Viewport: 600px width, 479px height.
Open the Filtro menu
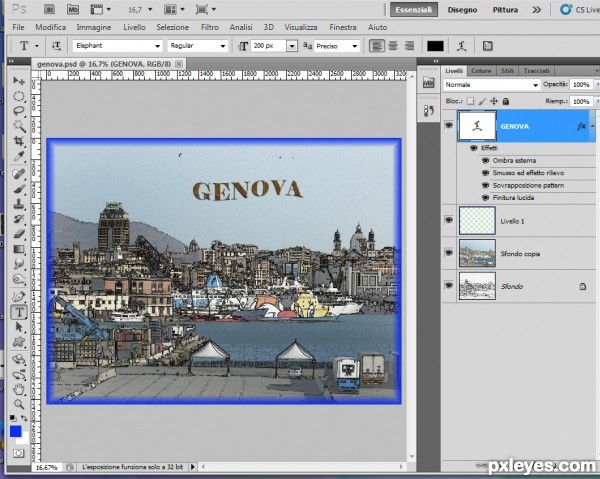(x=210, y=27)
